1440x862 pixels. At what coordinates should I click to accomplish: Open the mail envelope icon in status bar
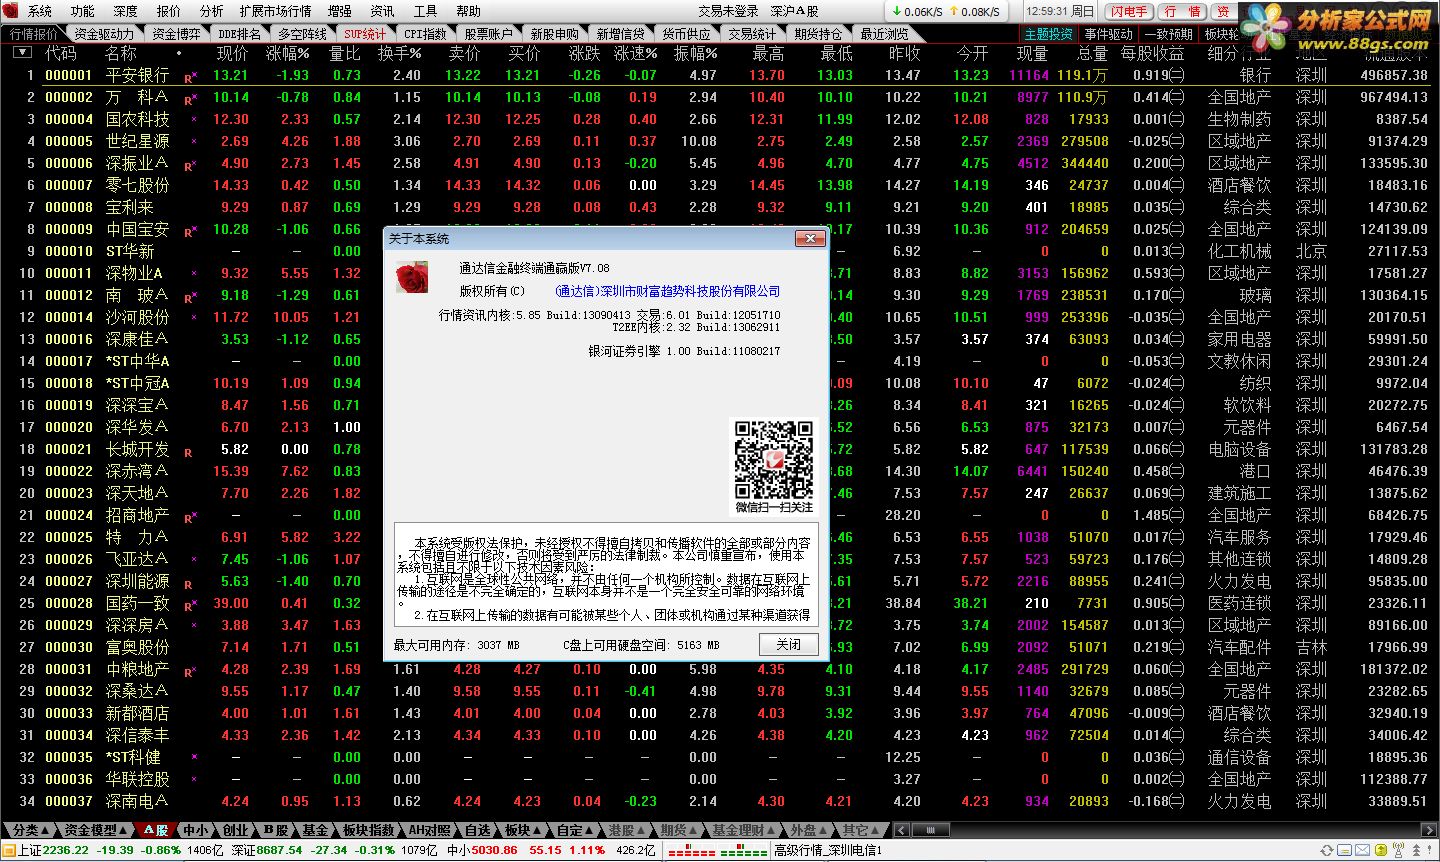tap(1362, 850)
